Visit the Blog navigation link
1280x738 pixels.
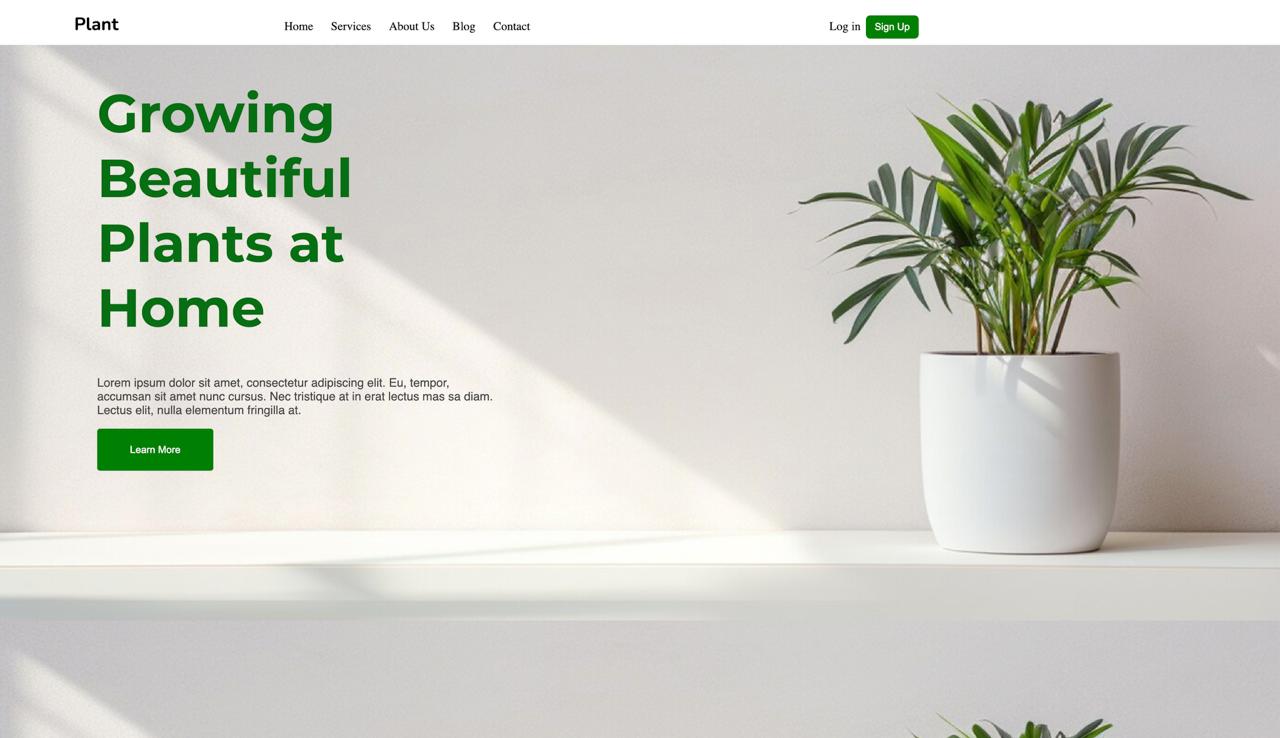[463, 26]
